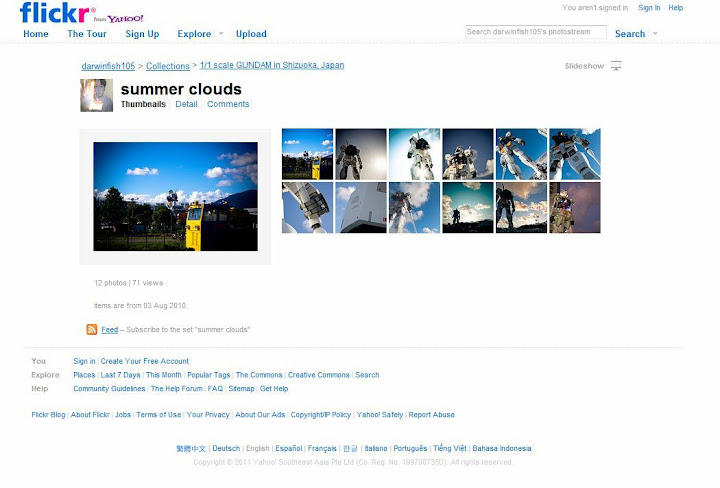Open last bottom-row dusk Gundam thumbnail
Viewport: 720px width, 488px height.
coord(575,208)
